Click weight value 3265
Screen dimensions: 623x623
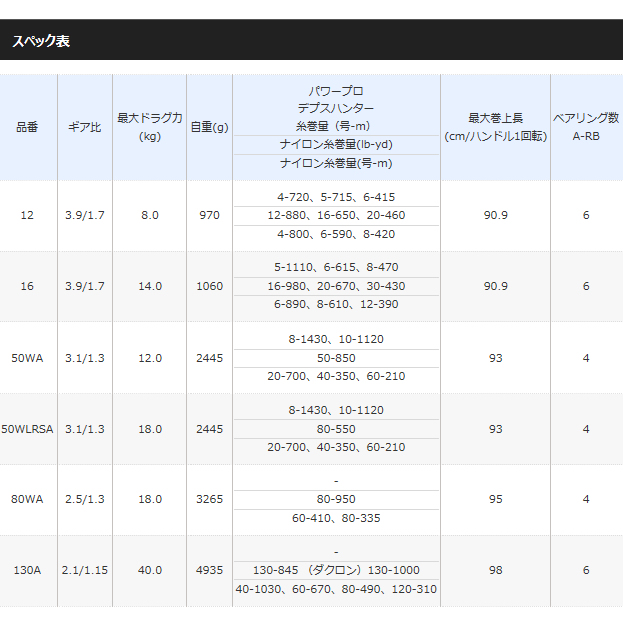click(209, 499)
